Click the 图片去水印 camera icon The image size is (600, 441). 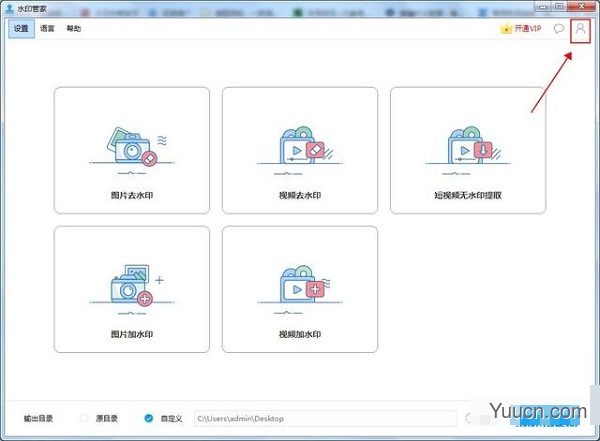point(132,151)
